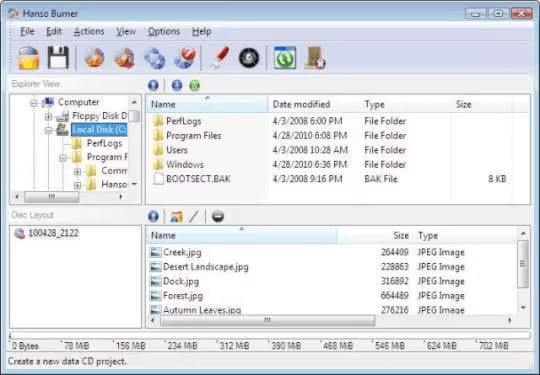540x375 pixels.
Task: Click the erase disc red marker icon
Action: [220, 58]
